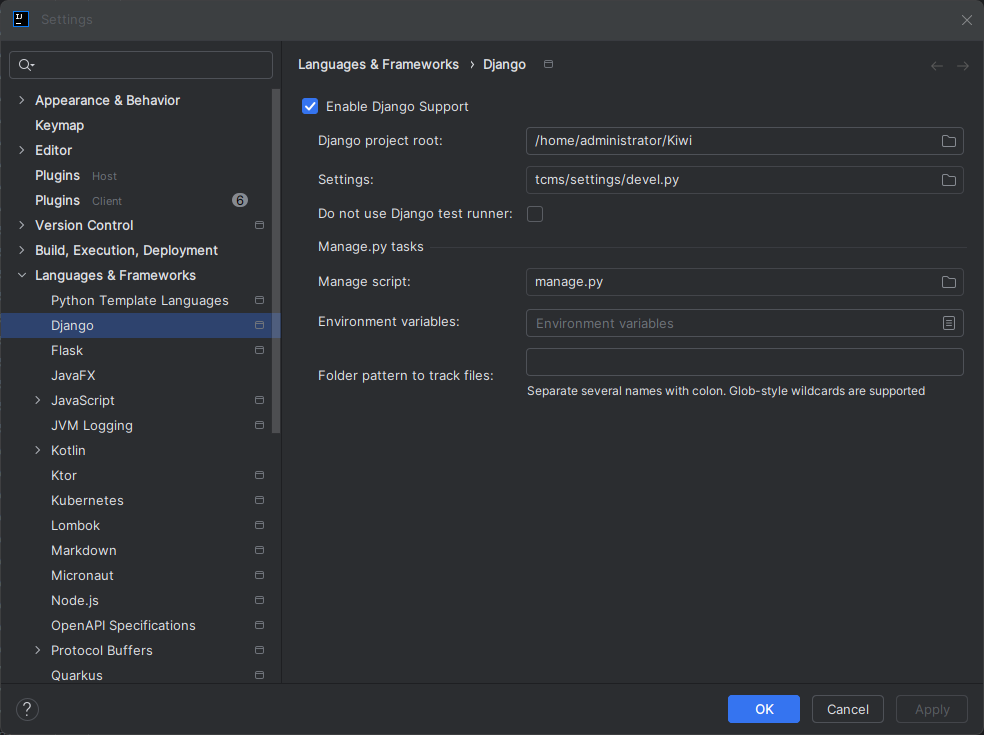This screenshot has width=984, height=735.
Task: Check Do not use Django test runner
Action: 535,214
